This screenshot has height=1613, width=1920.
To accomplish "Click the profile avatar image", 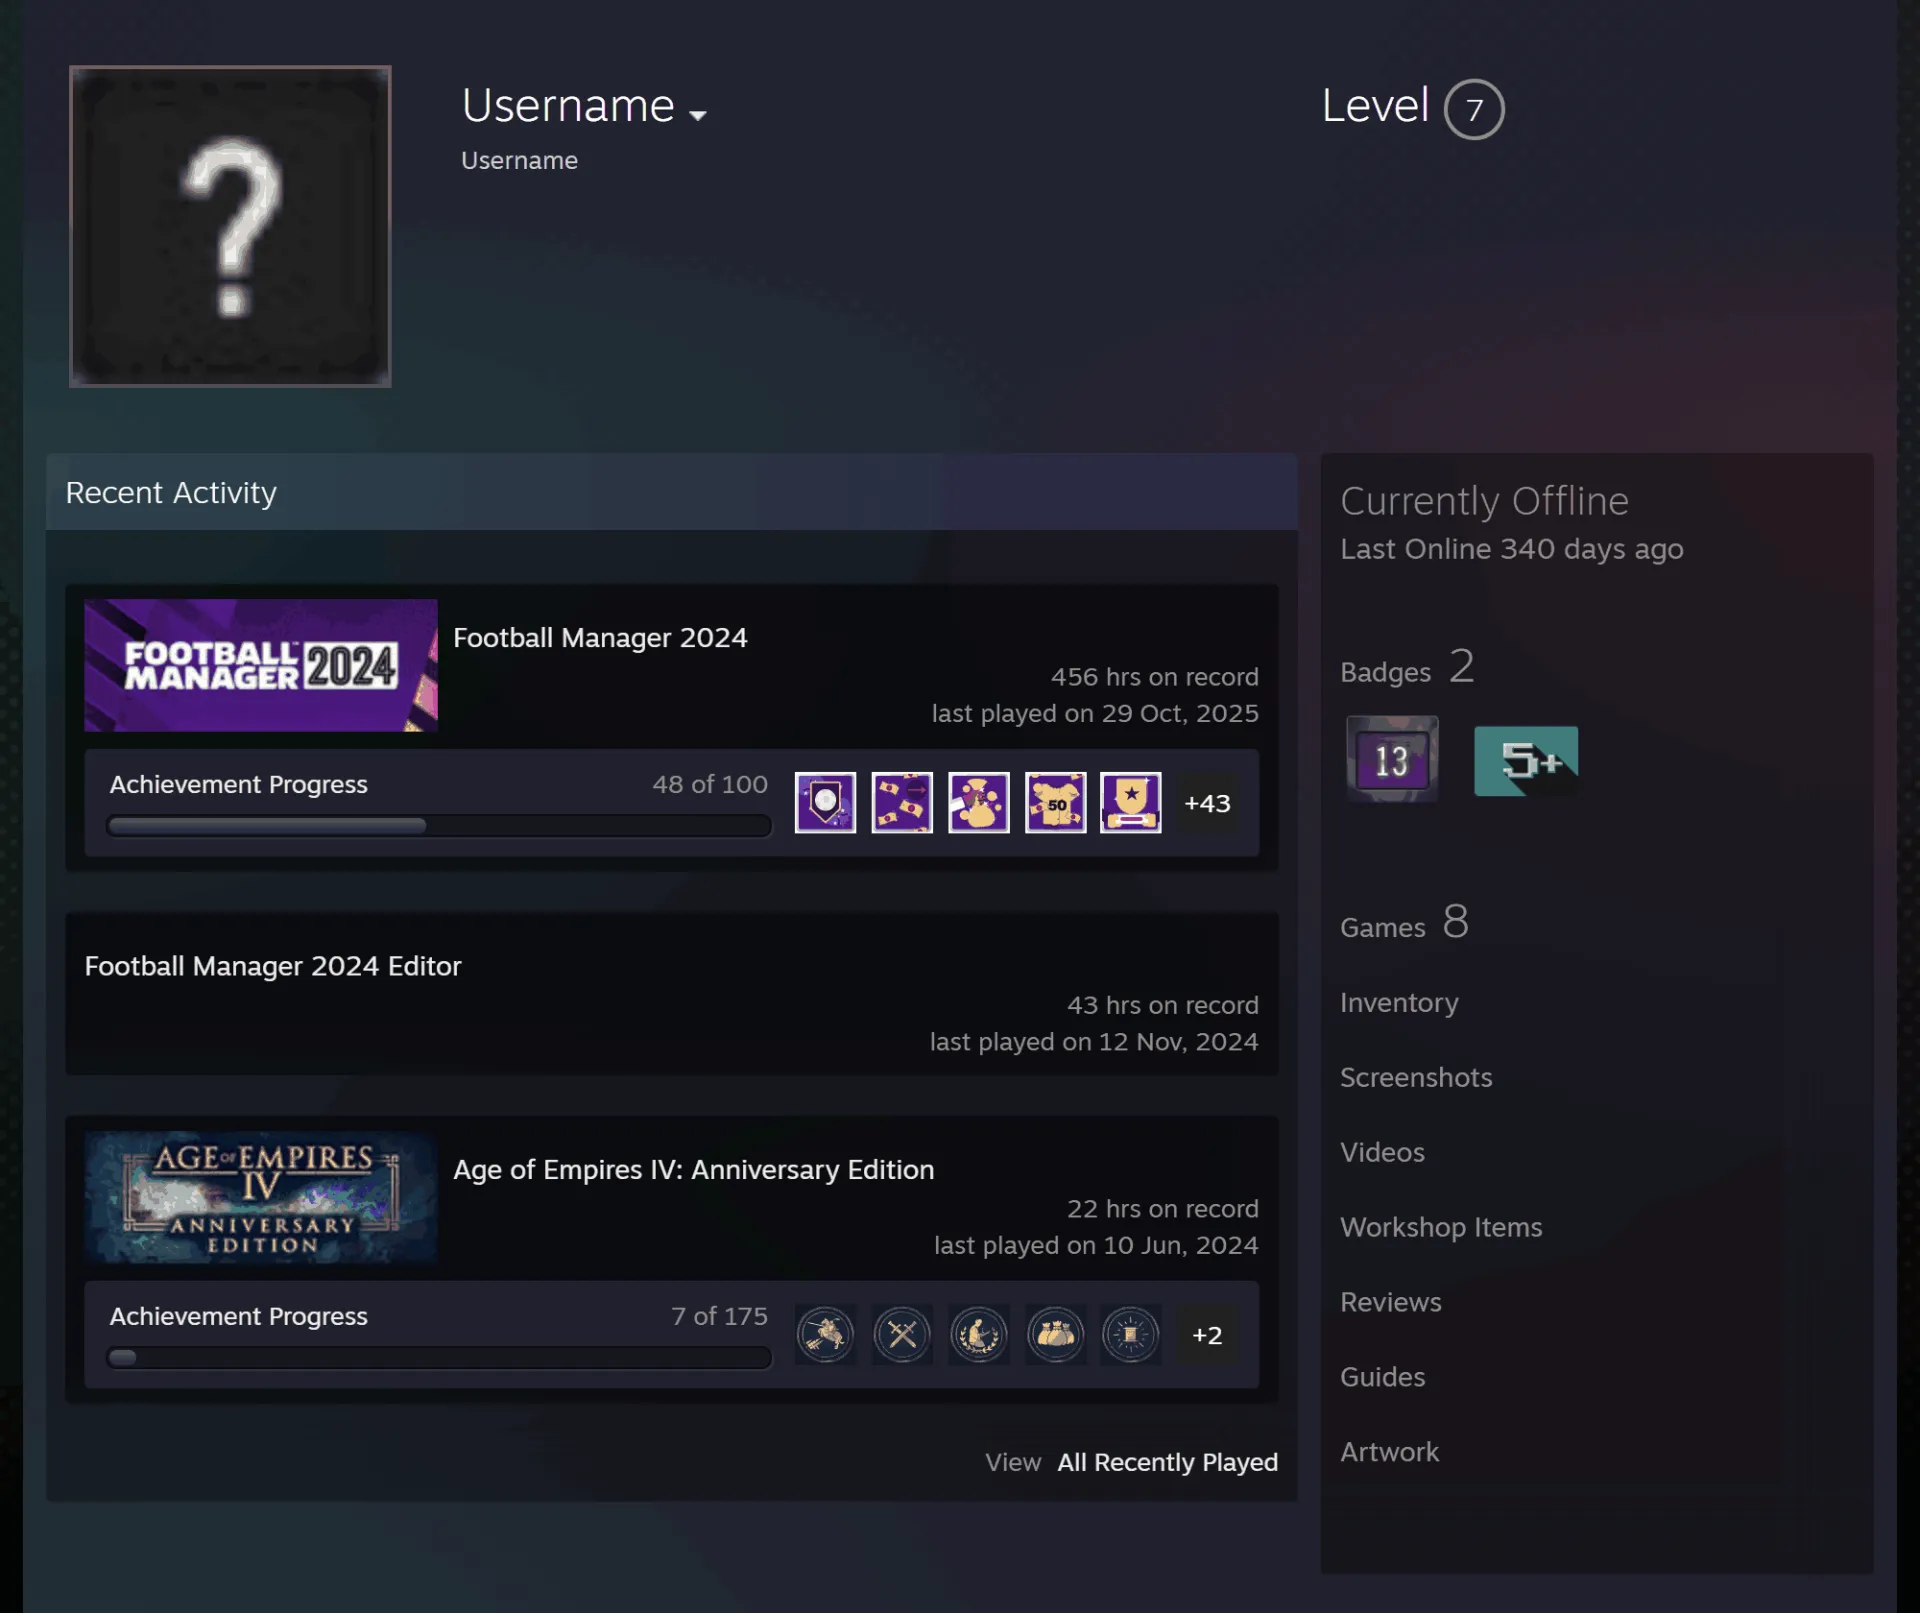I will coord(230,226).
